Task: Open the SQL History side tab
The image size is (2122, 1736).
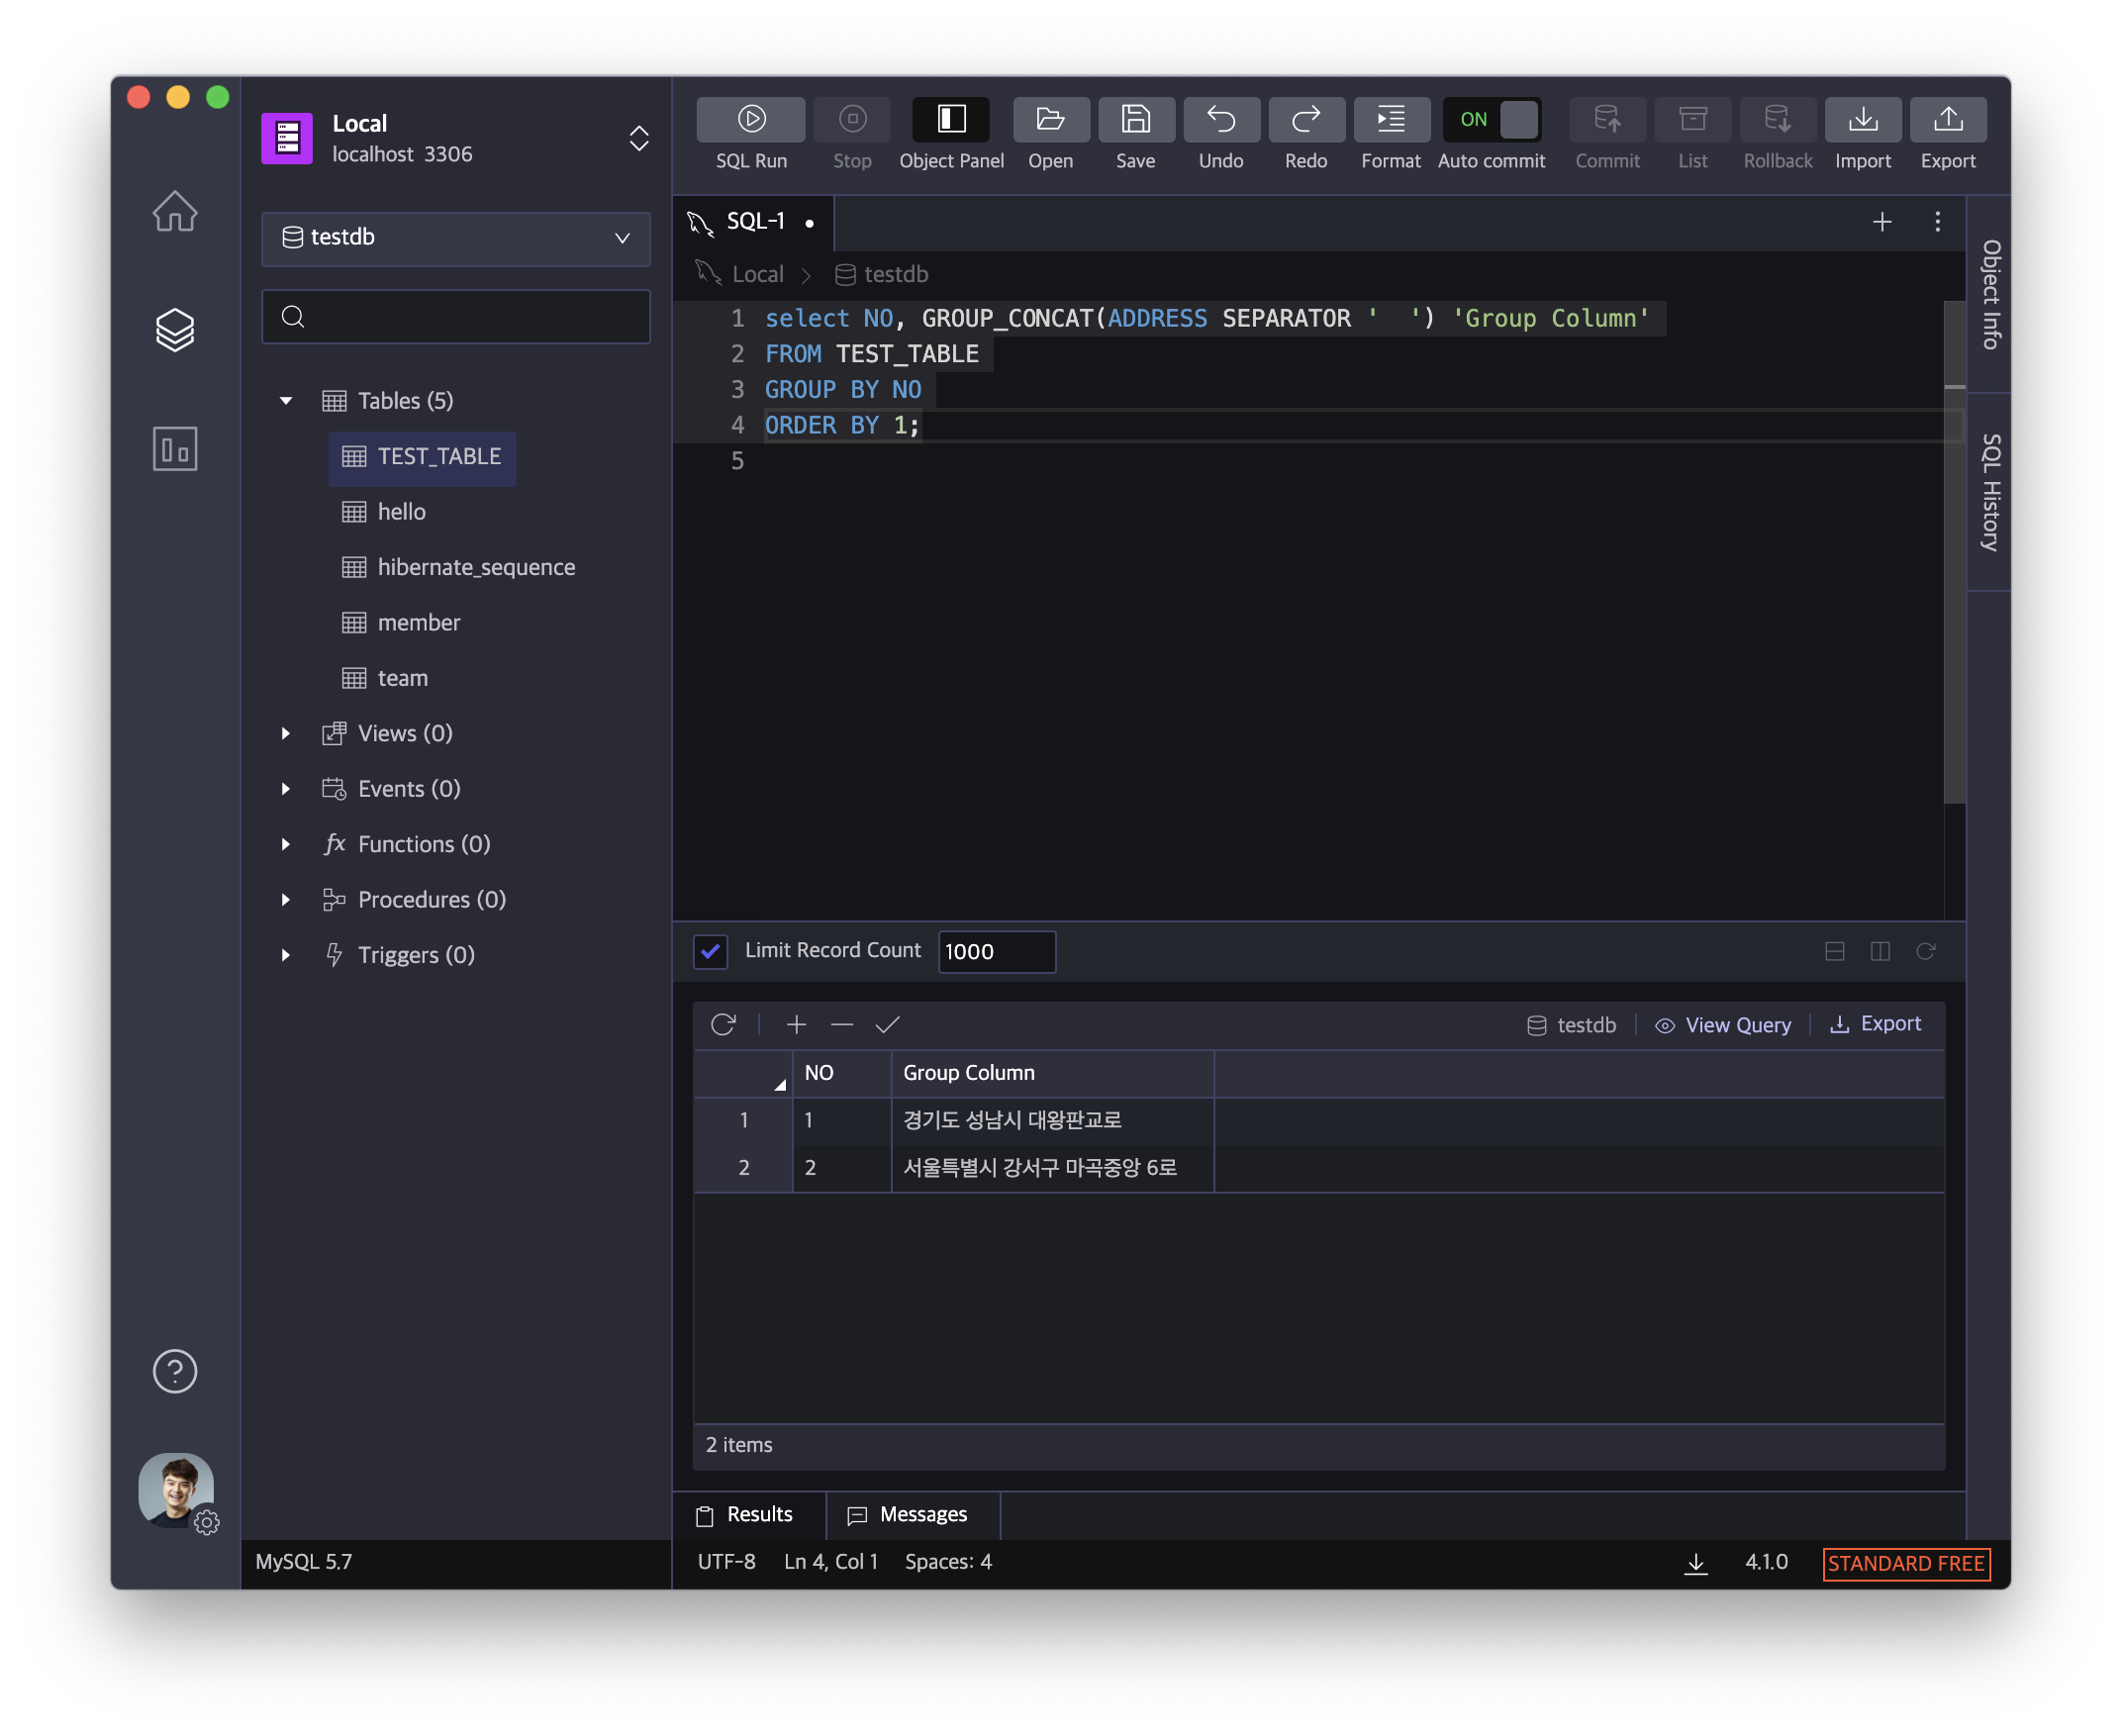Action: [1990, 492]
